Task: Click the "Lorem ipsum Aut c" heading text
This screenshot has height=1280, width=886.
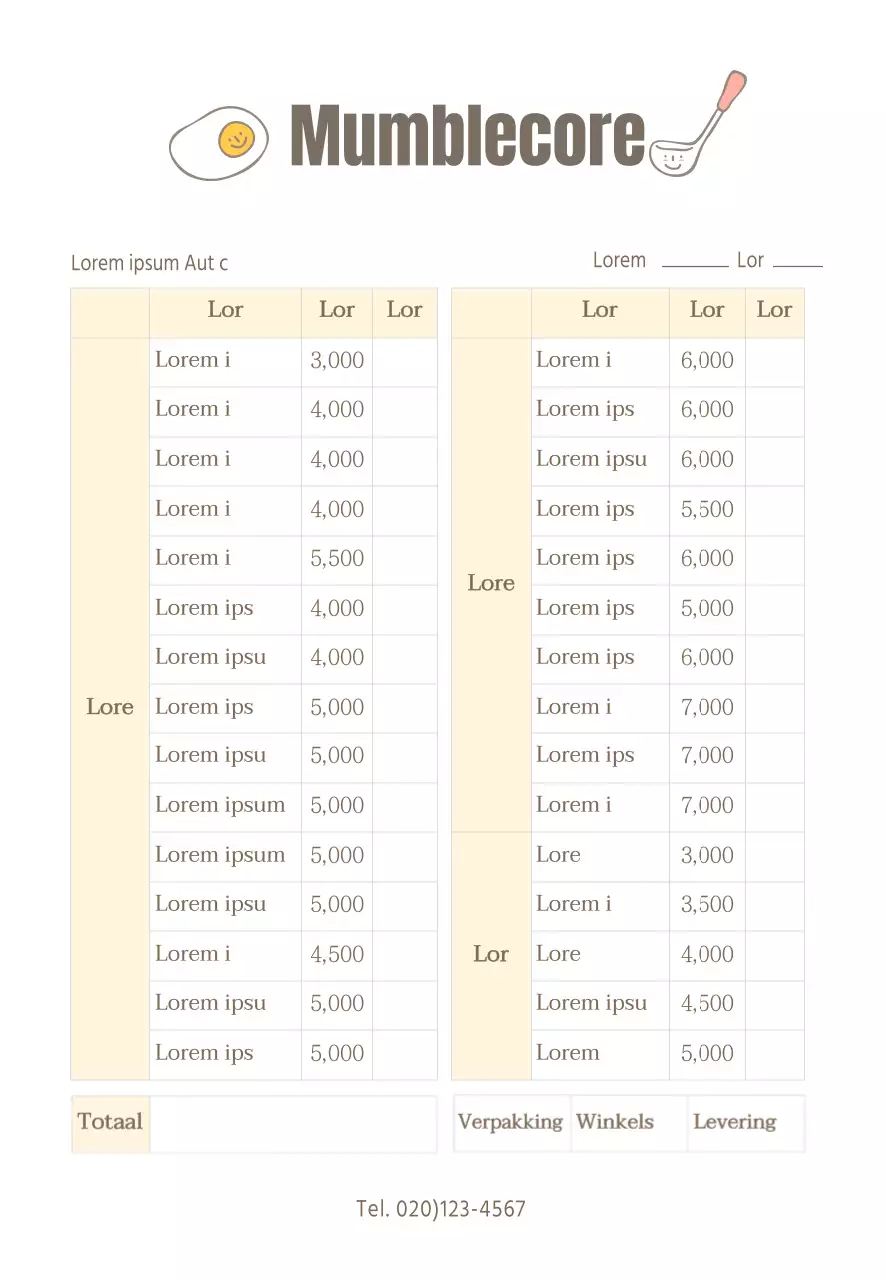Action: click(150, 263)
